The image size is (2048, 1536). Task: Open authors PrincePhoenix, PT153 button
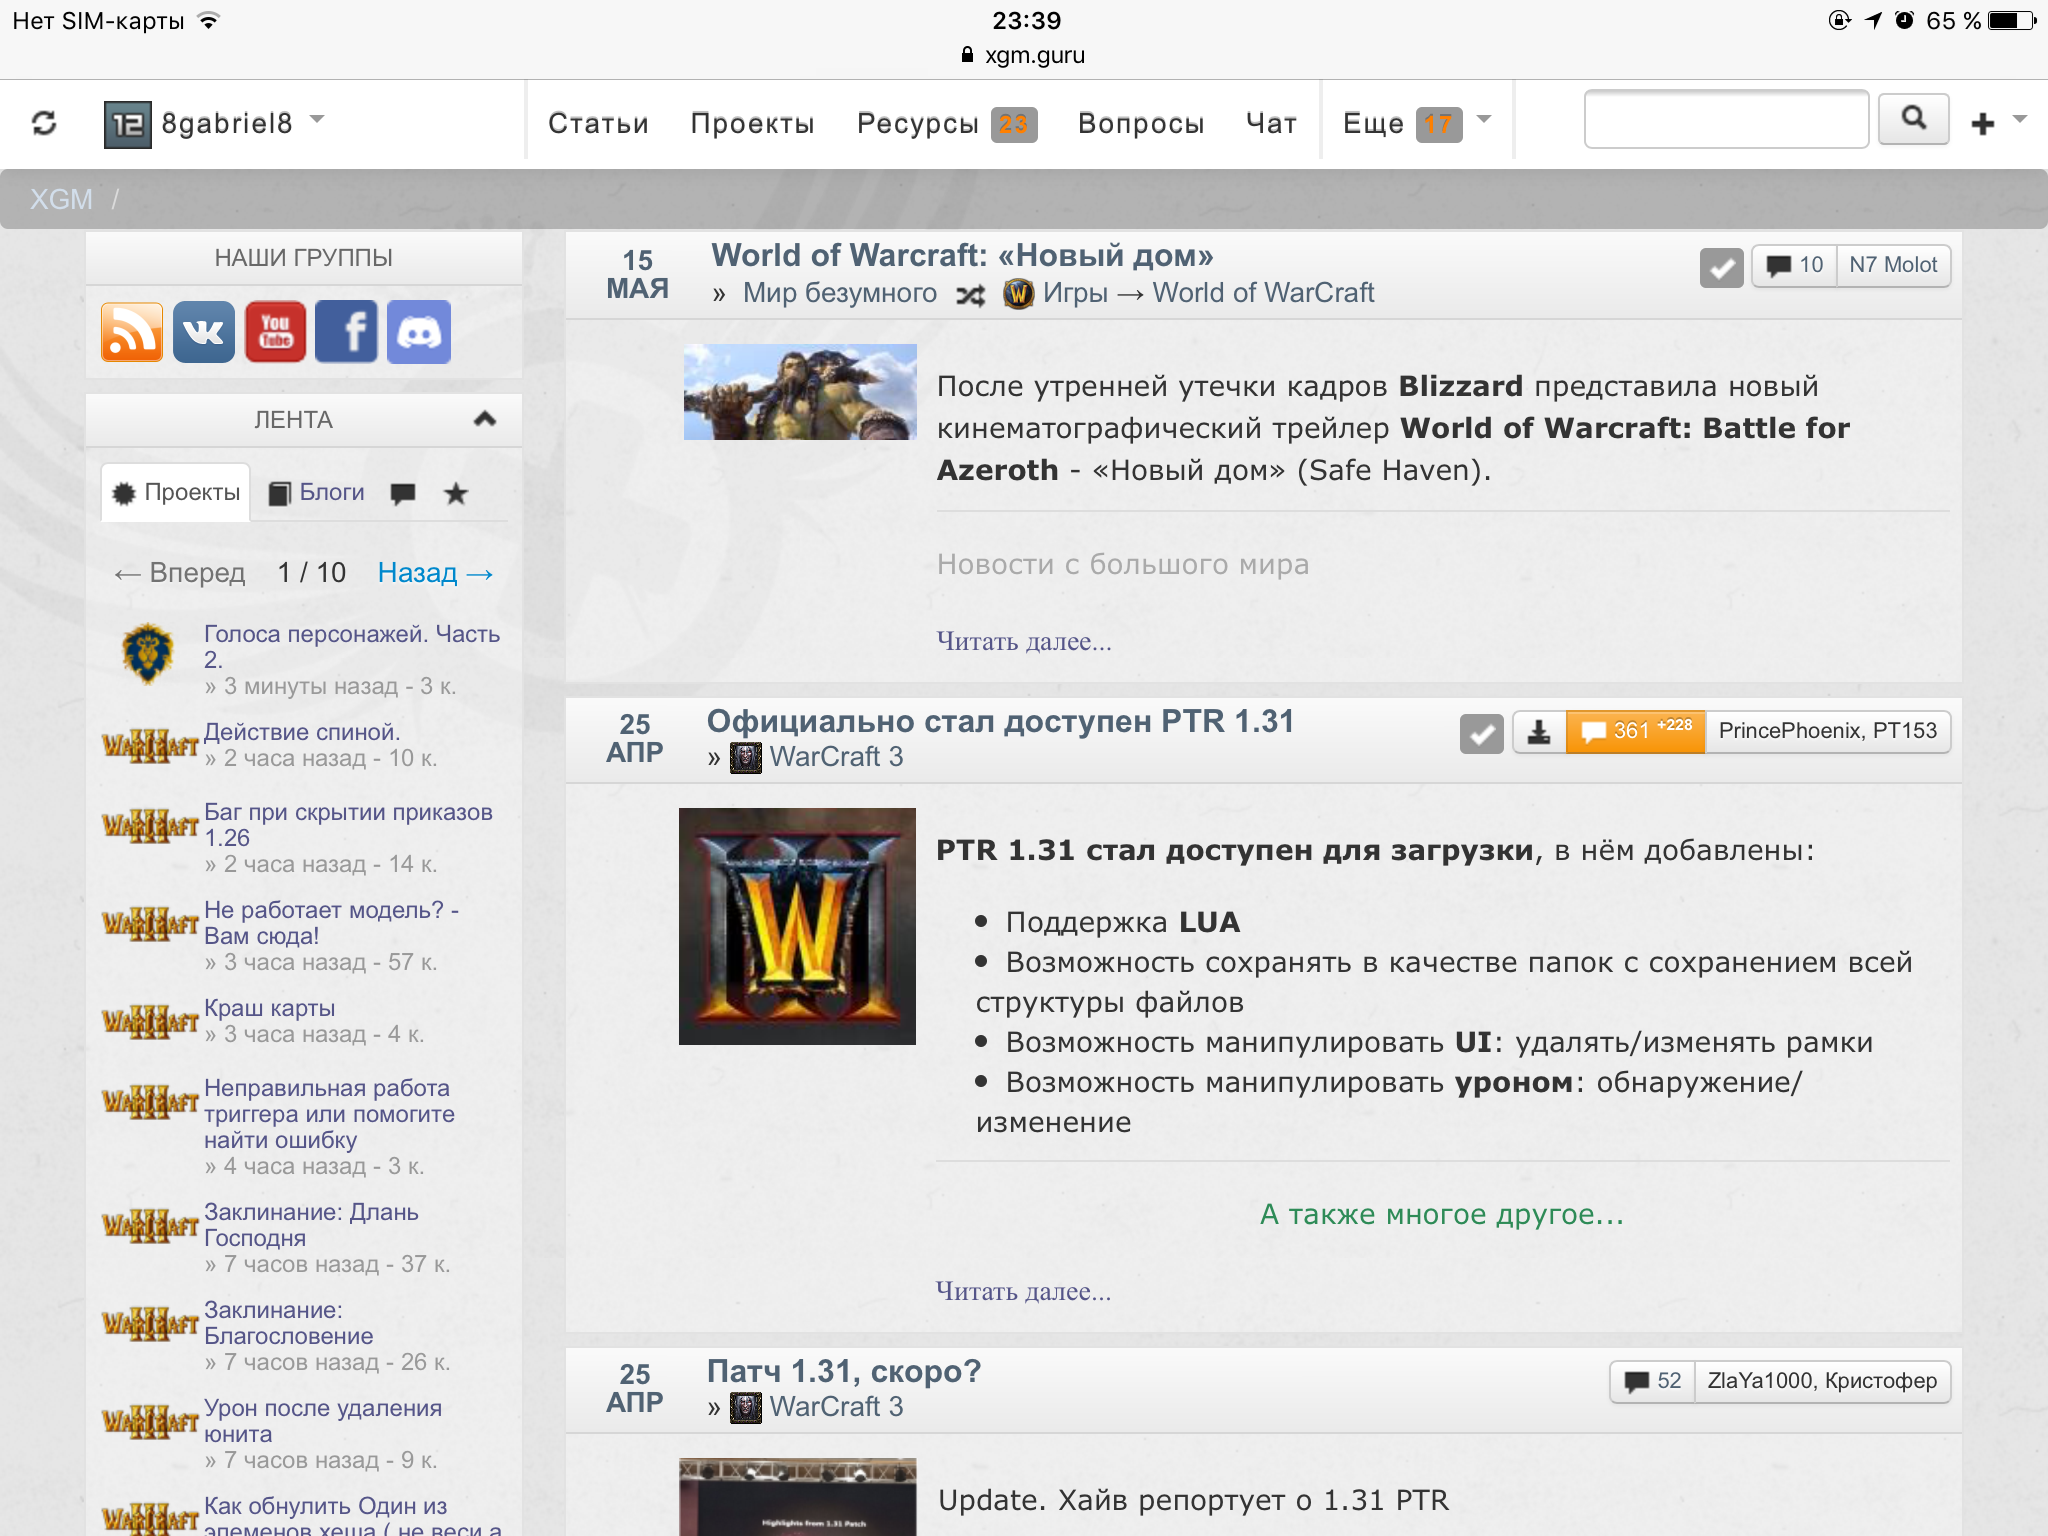pos(1828,731)
